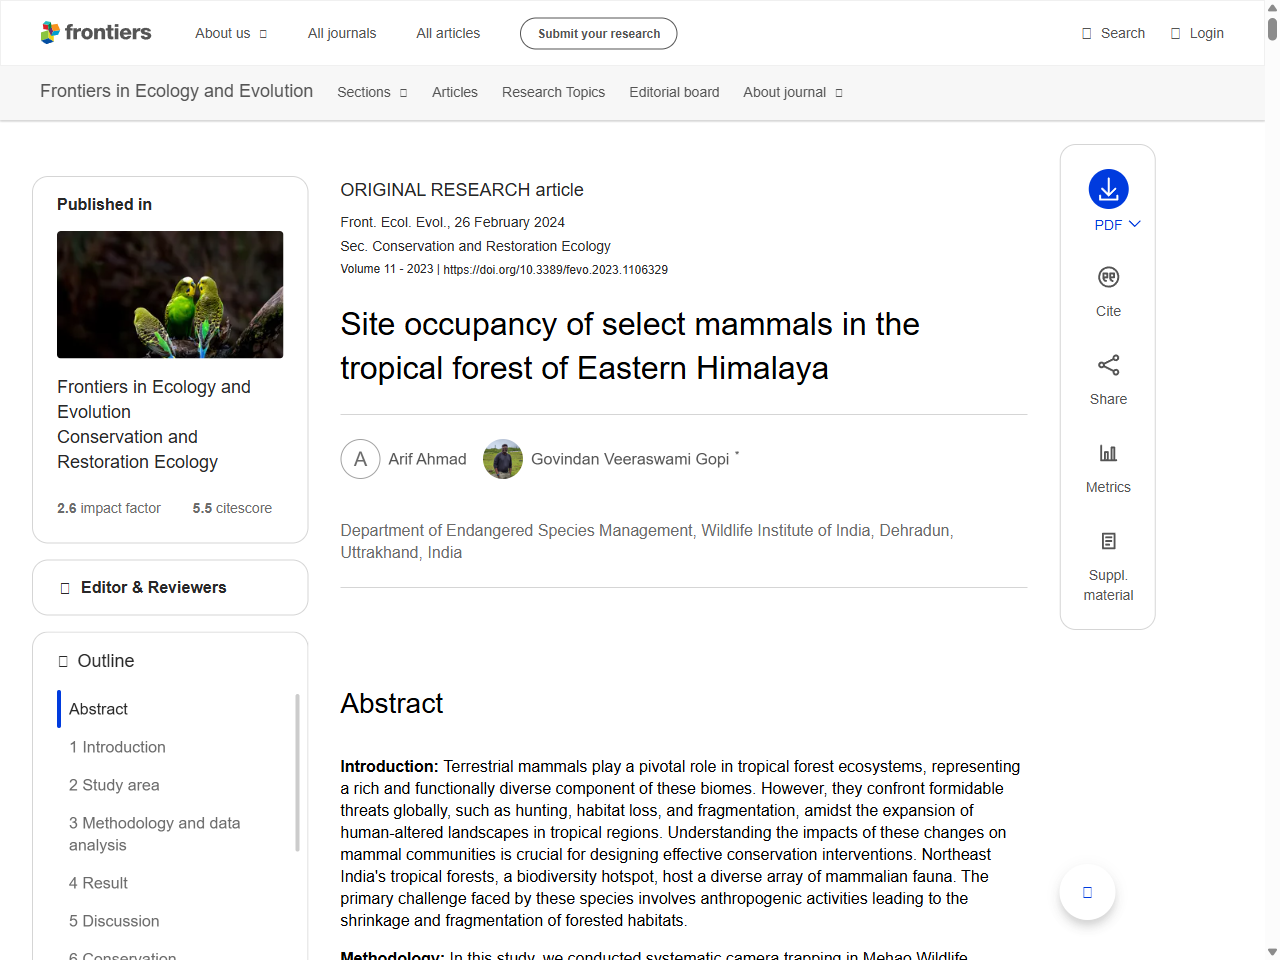Go to the All journals page

(x=341, y=33)
